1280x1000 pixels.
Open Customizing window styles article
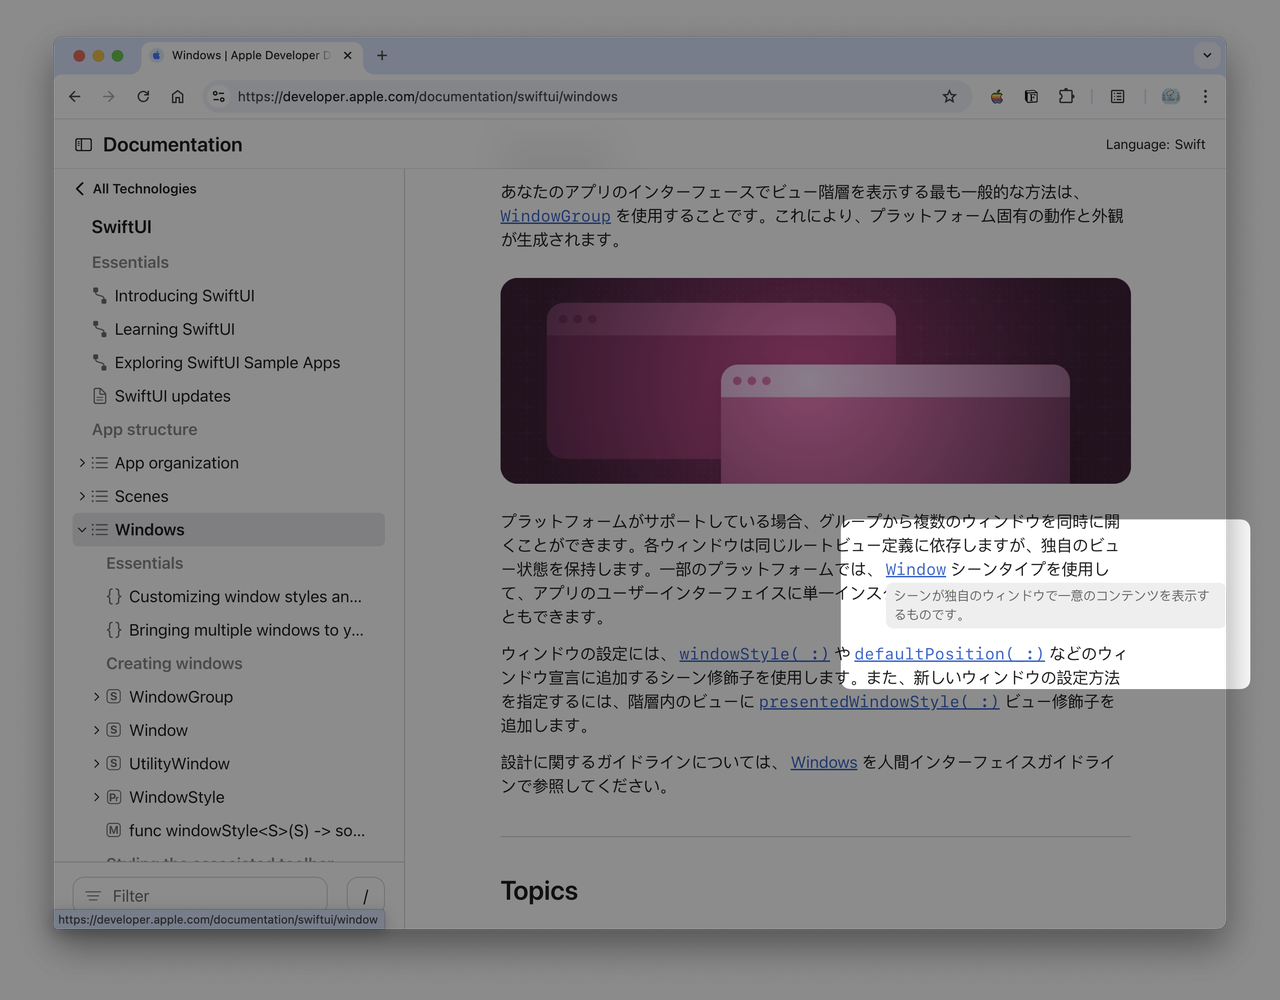(x=245, y=597)
